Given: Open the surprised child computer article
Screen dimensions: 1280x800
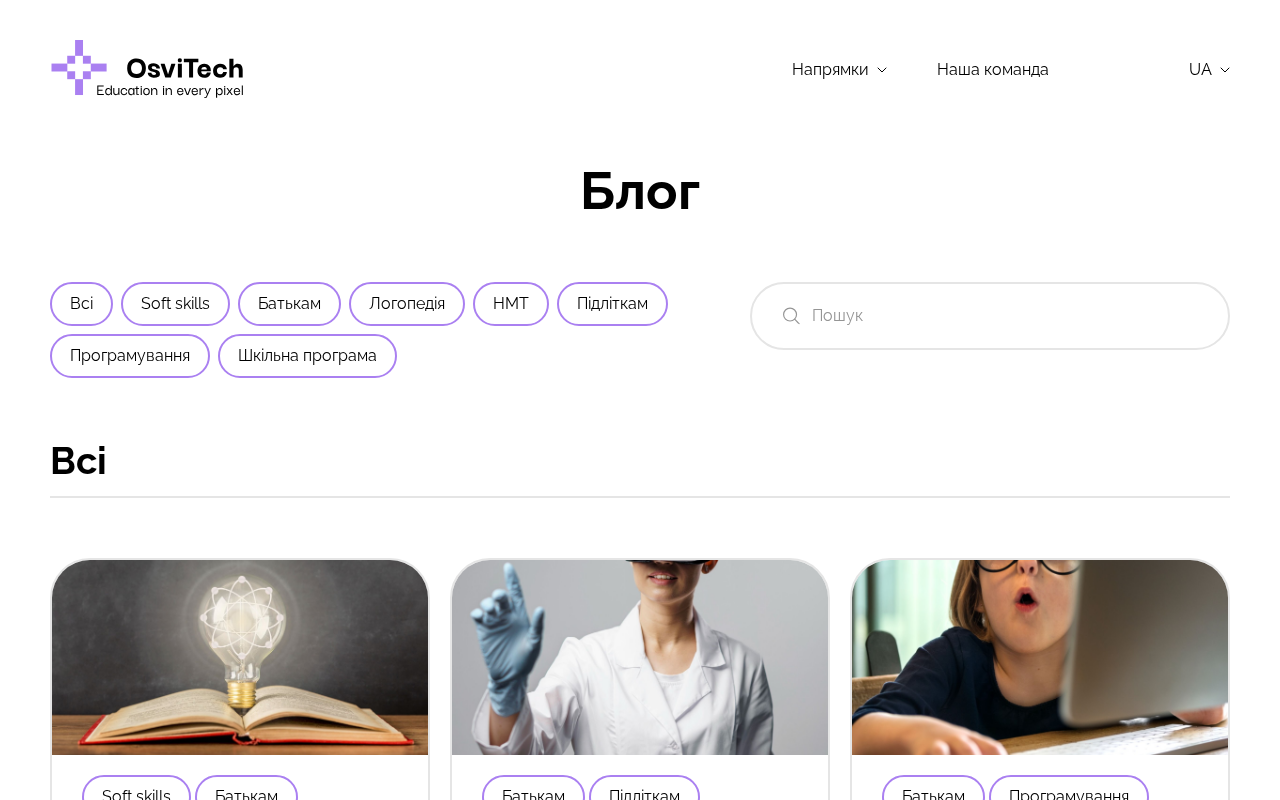Looking at the screenshot, I should point(1040,657).
